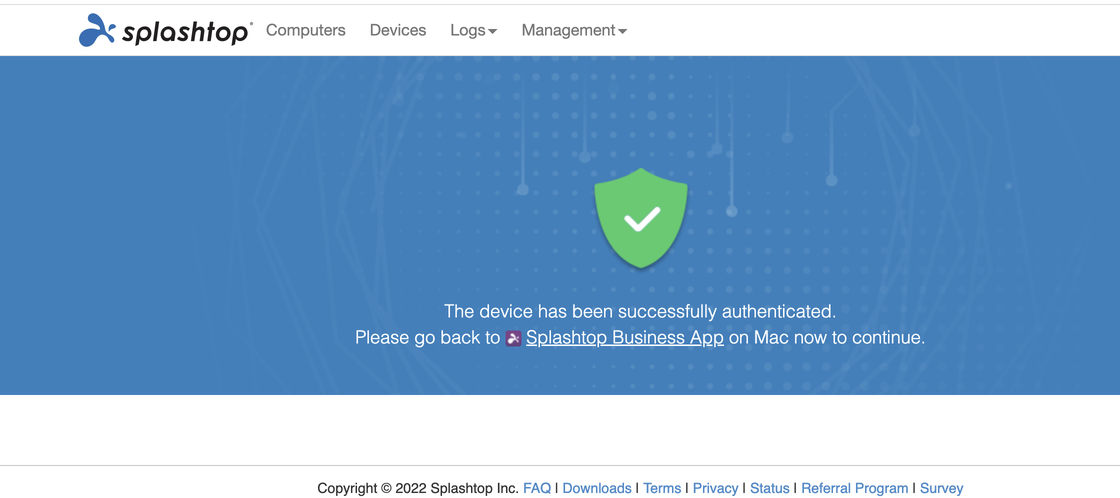The image size is (1120, 498).
Task: Click the Copyright 2022 Splashtop Inc. text
Action: [x=418, y=489]
